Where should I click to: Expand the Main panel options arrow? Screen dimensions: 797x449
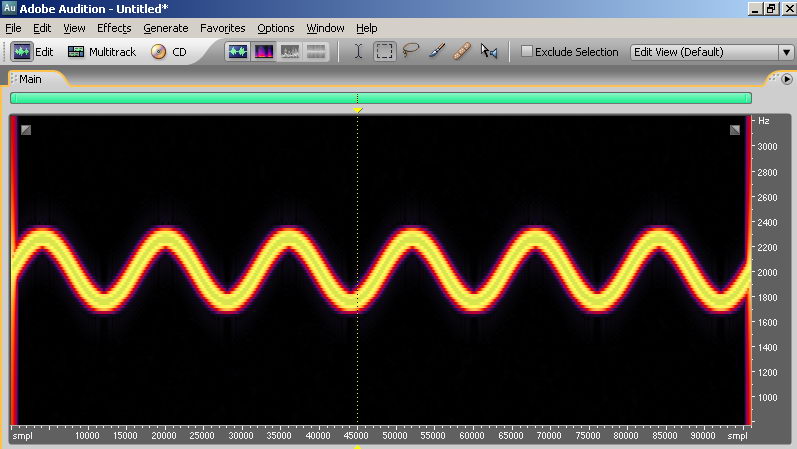pyautogui.click(x=786, y=78)
